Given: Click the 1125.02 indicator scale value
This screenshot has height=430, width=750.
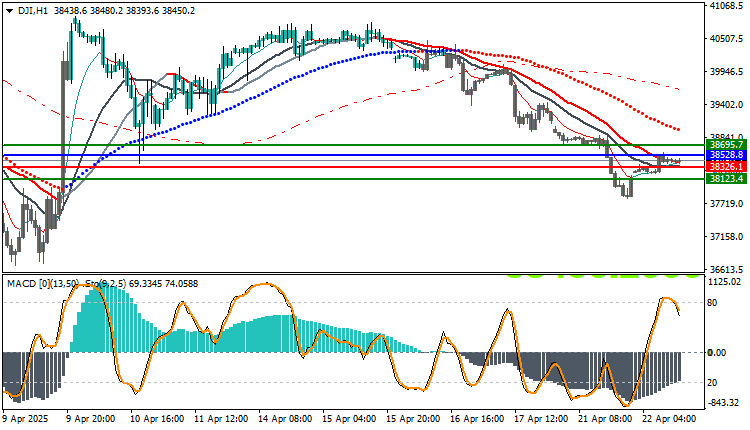Looking at the screenshot, I should point(726,282).
